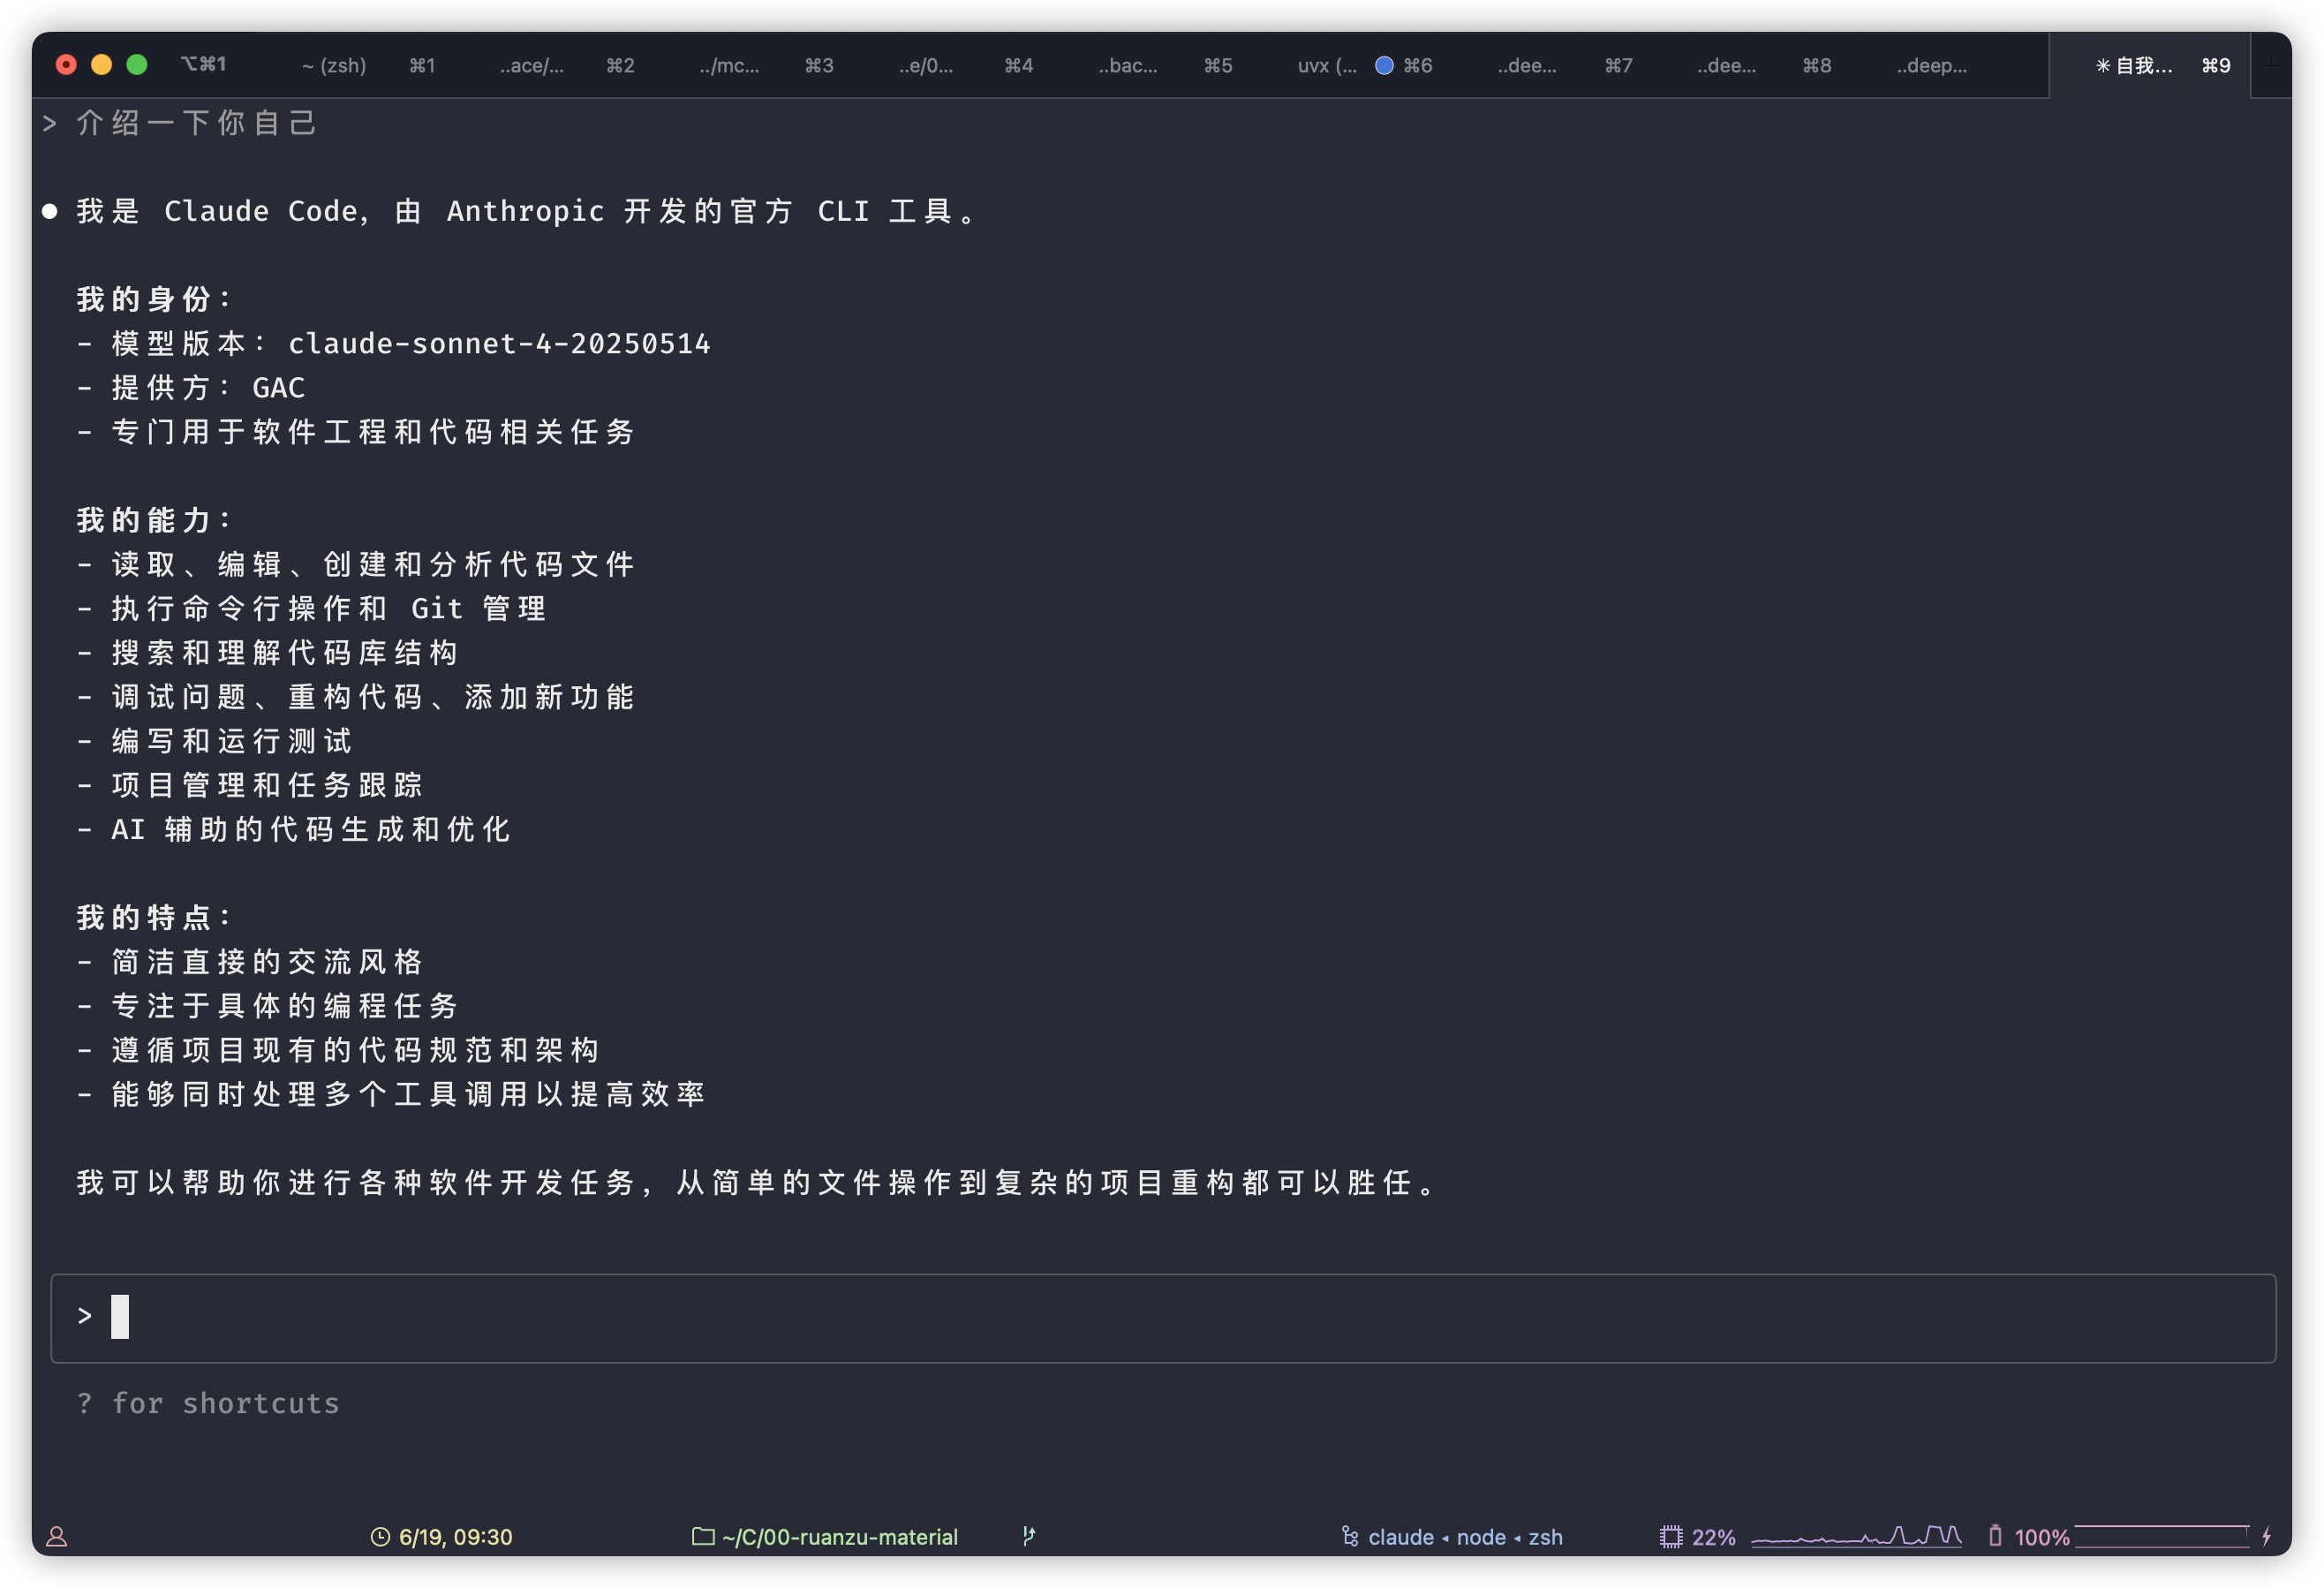The width and height of the screenshot is (2324, 1588).
Task: Click the claude node zsh process label
Action: 1465,1537
